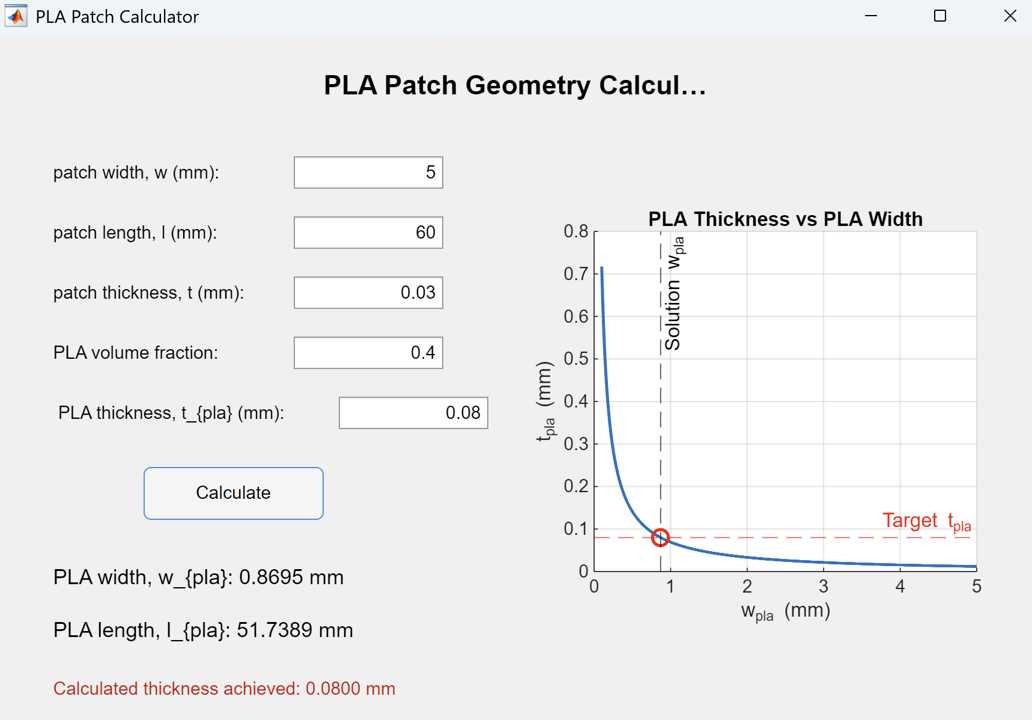Click the 'PLA length, l_{pla}: 51.7389 mm' result
The width and height of the screenshot is (1032, 720).
coord(203,630)
